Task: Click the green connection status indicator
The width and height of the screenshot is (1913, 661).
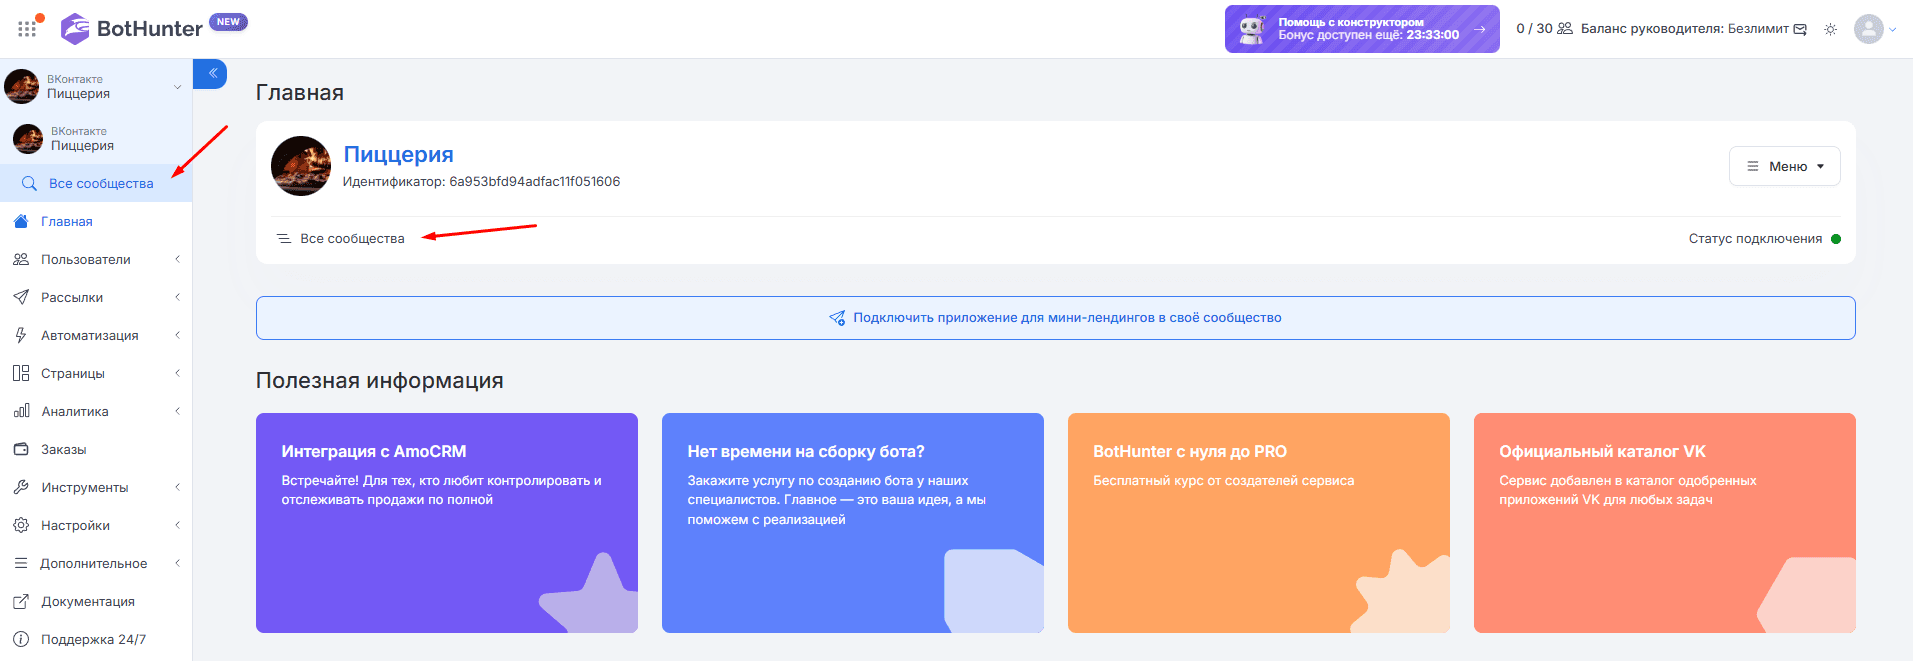Action: [x=1836, y=239]
